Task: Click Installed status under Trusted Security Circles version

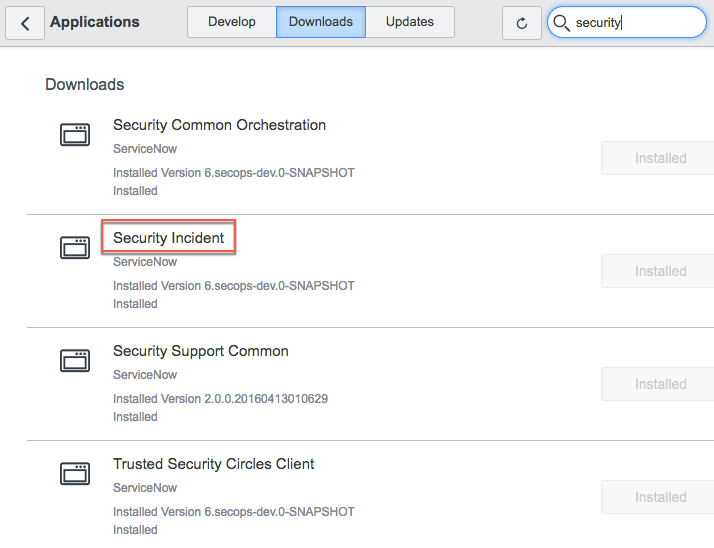Action: pos(135,530)
